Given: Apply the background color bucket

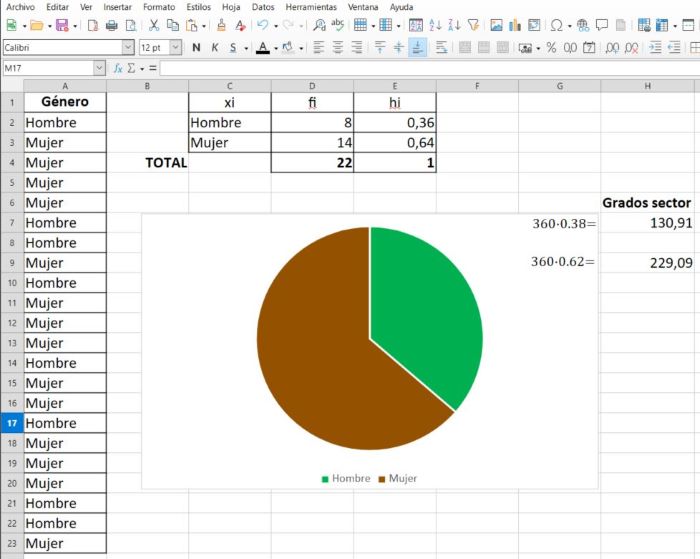Looking at the screenshot, I should (x=288, y=47).
